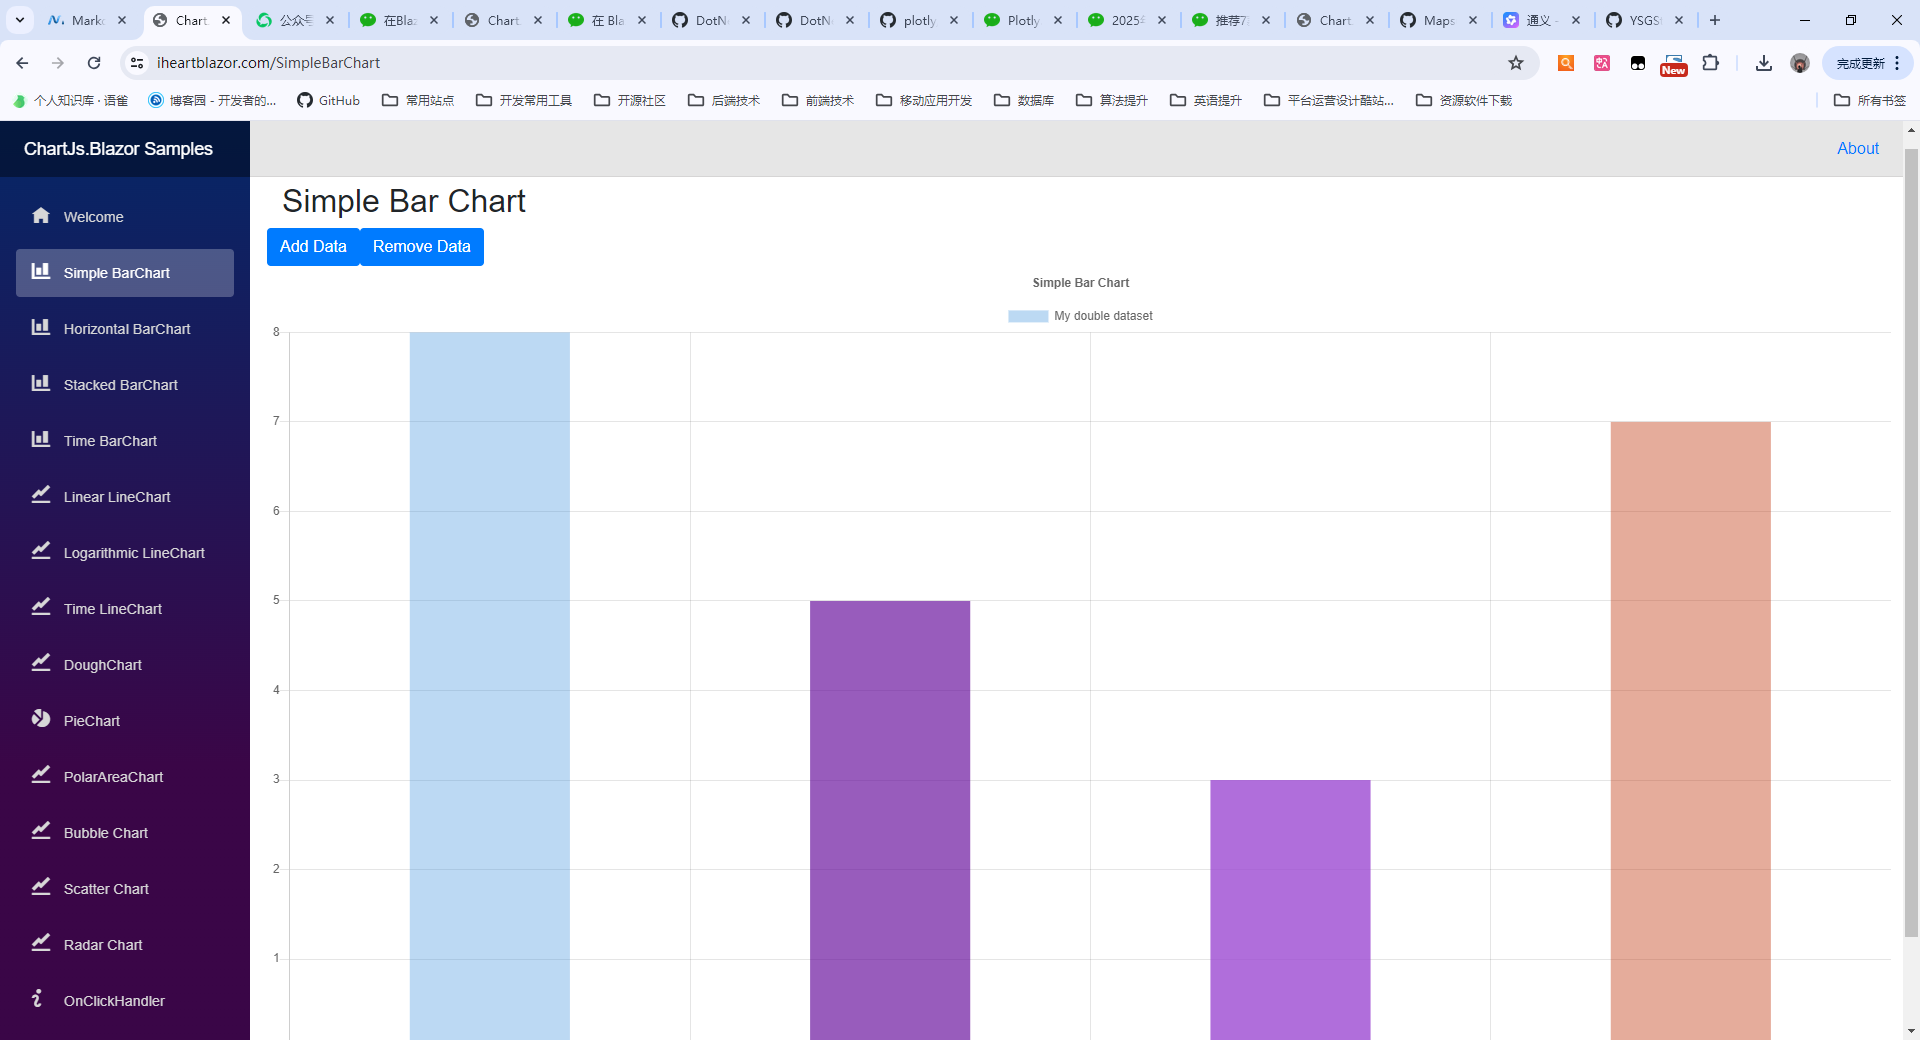This screenshot has width=1920, height=1040.
Task: Click the OnClickHandler info icon
Action: 38,999
